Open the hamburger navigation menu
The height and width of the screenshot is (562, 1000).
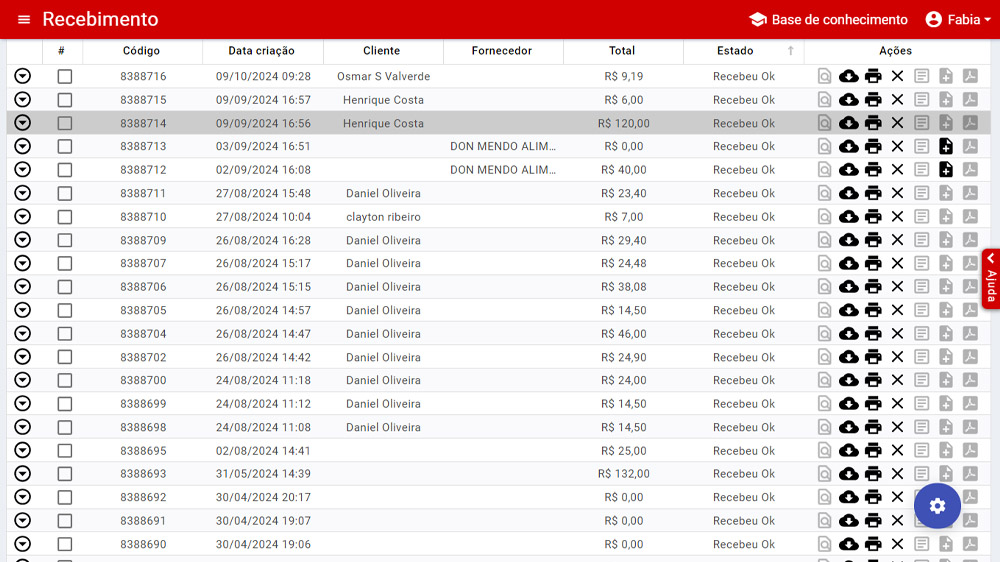(24, 20)
